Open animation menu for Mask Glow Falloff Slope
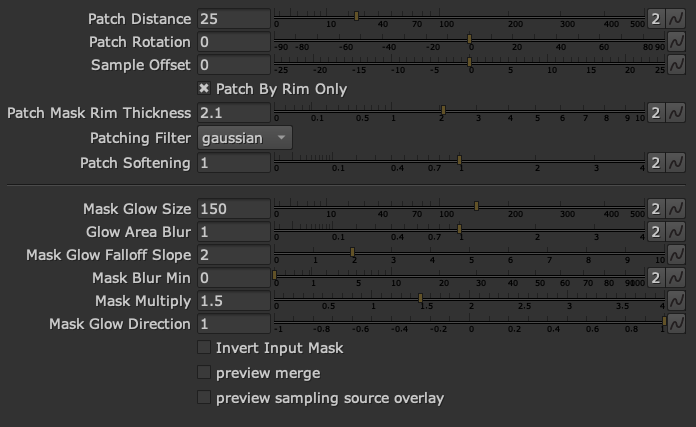 pyautogui.click(x=676, y=255)
